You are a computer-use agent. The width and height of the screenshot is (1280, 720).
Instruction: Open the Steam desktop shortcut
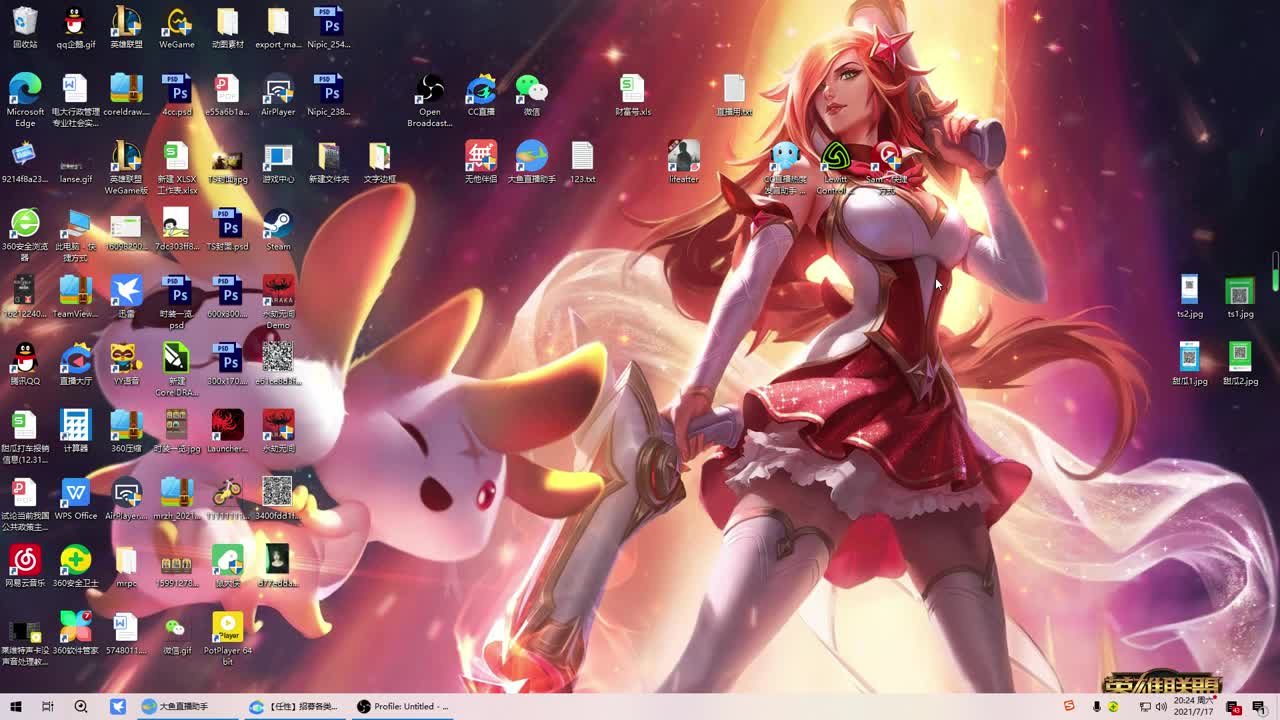point(278,224)
